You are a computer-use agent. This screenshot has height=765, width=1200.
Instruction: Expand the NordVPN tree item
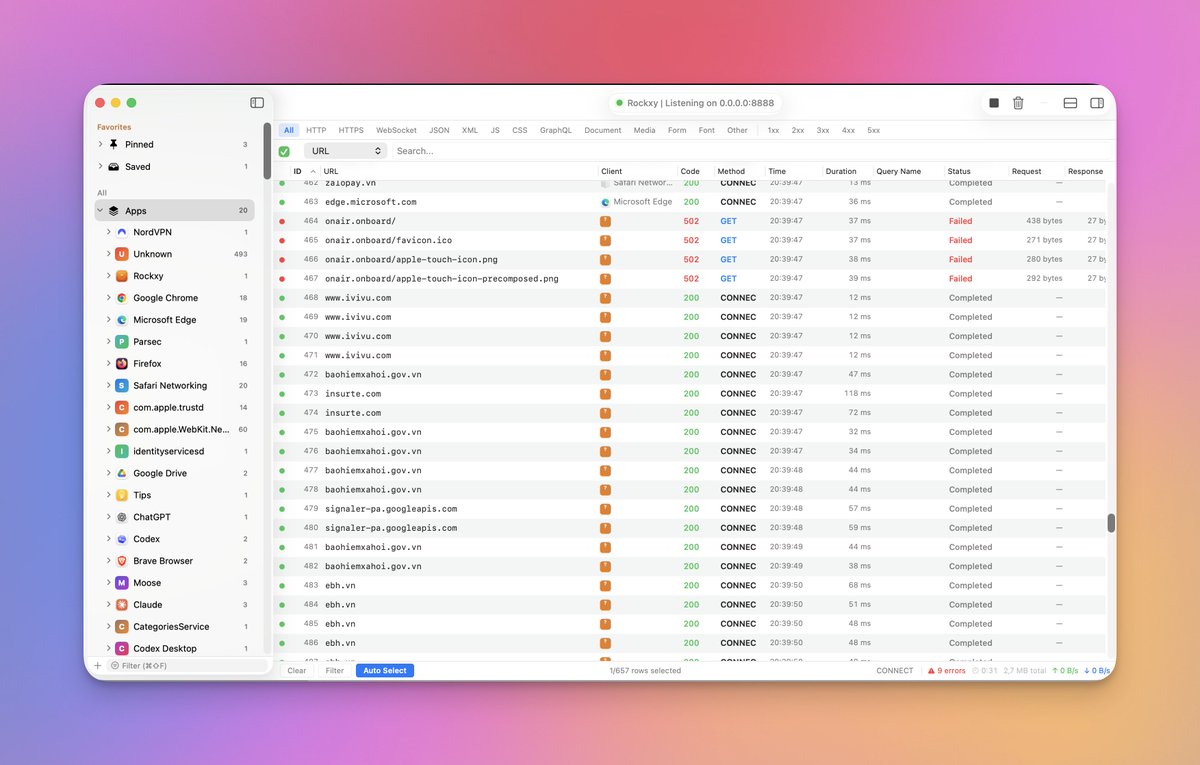pos(108,232)
